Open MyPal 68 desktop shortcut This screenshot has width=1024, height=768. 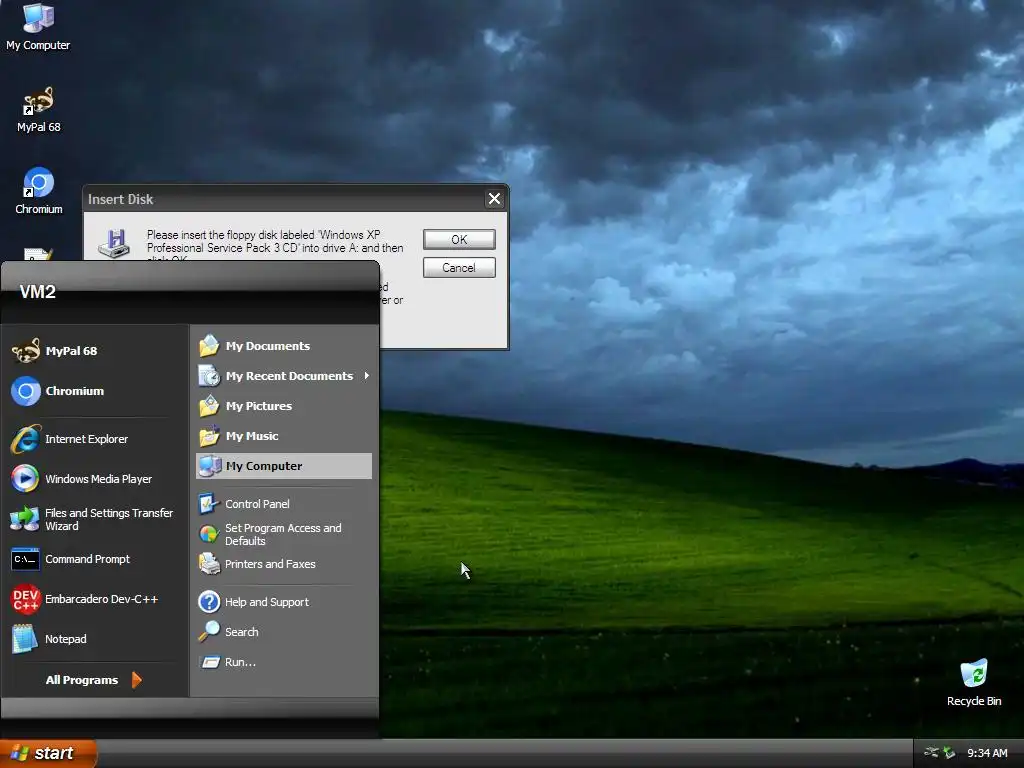coord(39,110)
